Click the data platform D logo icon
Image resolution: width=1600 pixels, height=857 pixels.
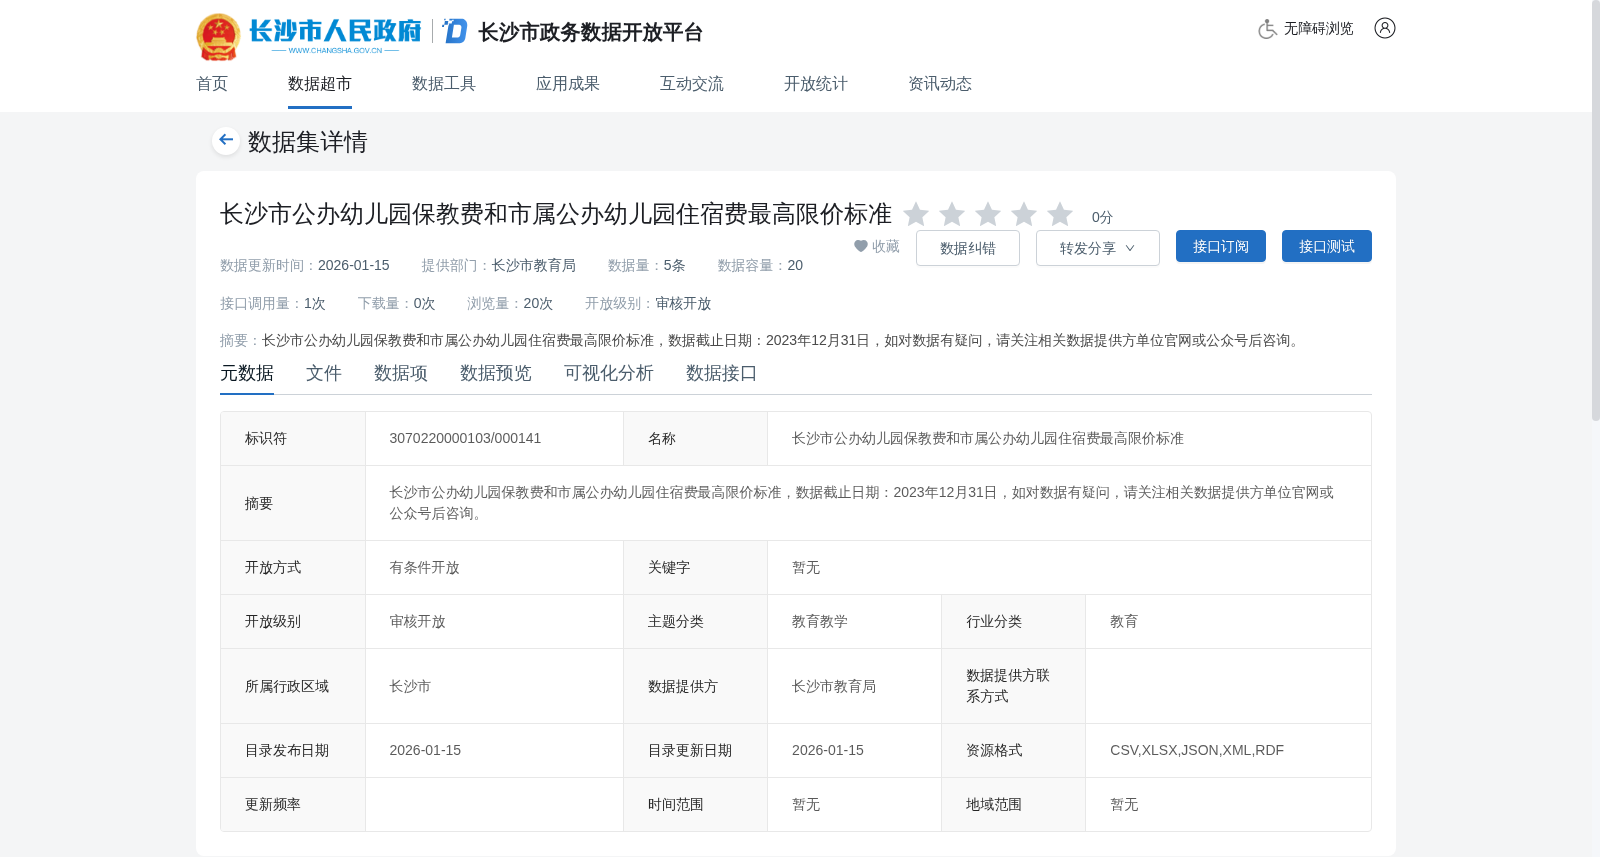pos(455,31)
